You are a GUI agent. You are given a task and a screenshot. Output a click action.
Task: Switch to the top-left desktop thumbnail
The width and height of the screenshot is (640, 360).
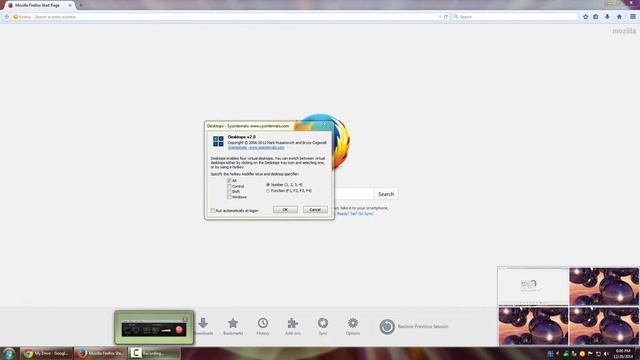coord(533,286)
